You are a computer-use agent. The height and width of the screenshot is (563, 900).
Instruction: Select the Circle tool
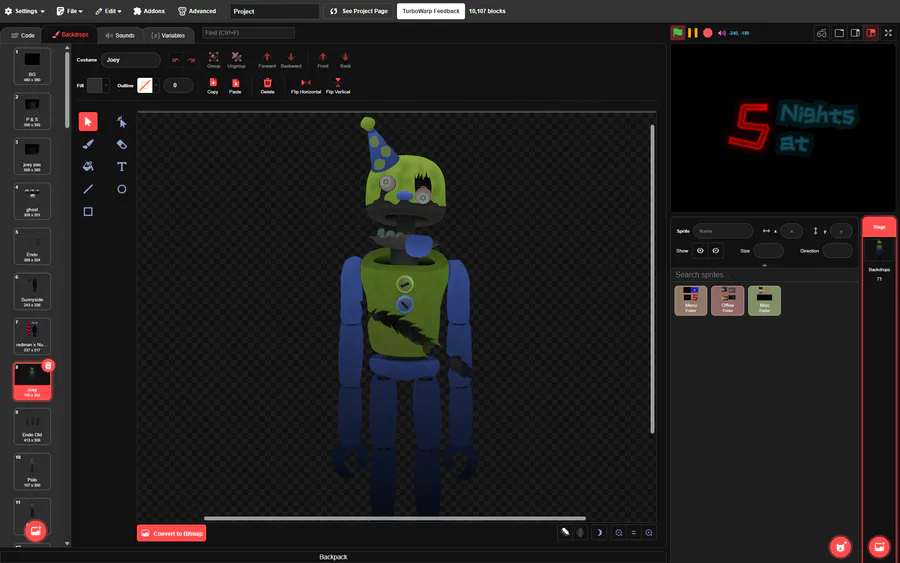tap(121, 189)
